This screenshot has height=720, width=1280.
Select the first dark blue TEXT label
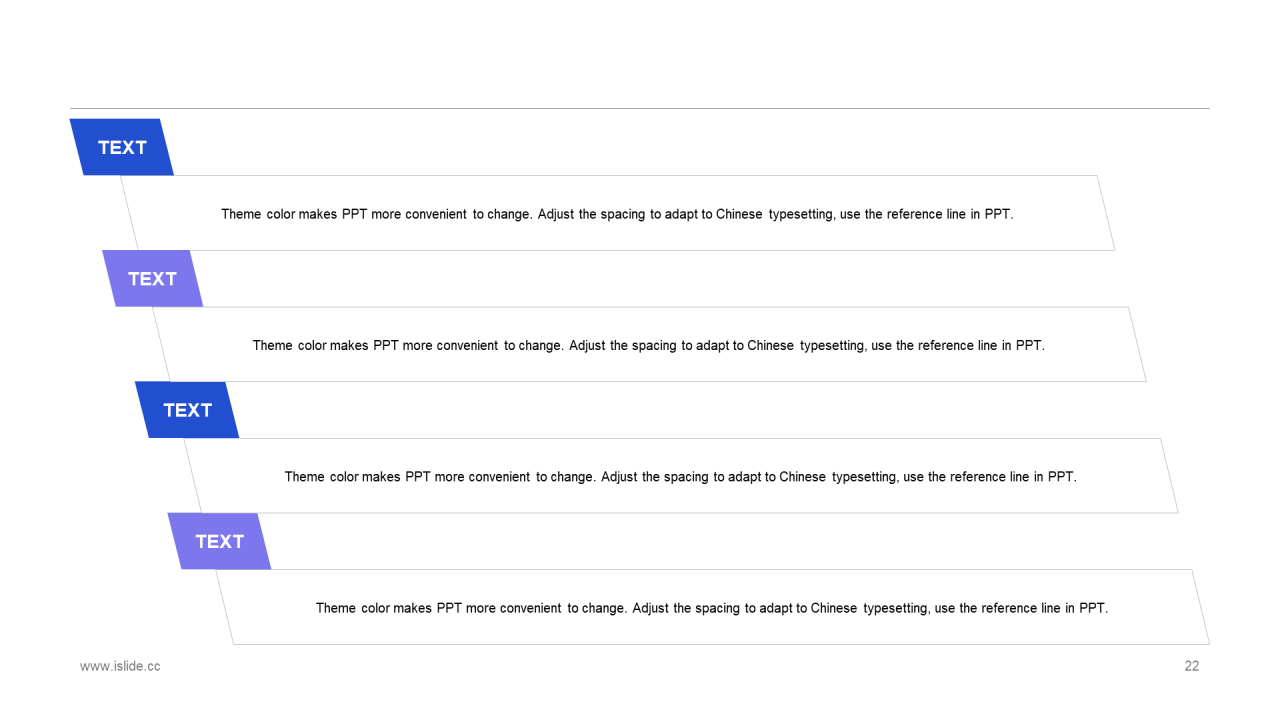click(x=122, y=147)
